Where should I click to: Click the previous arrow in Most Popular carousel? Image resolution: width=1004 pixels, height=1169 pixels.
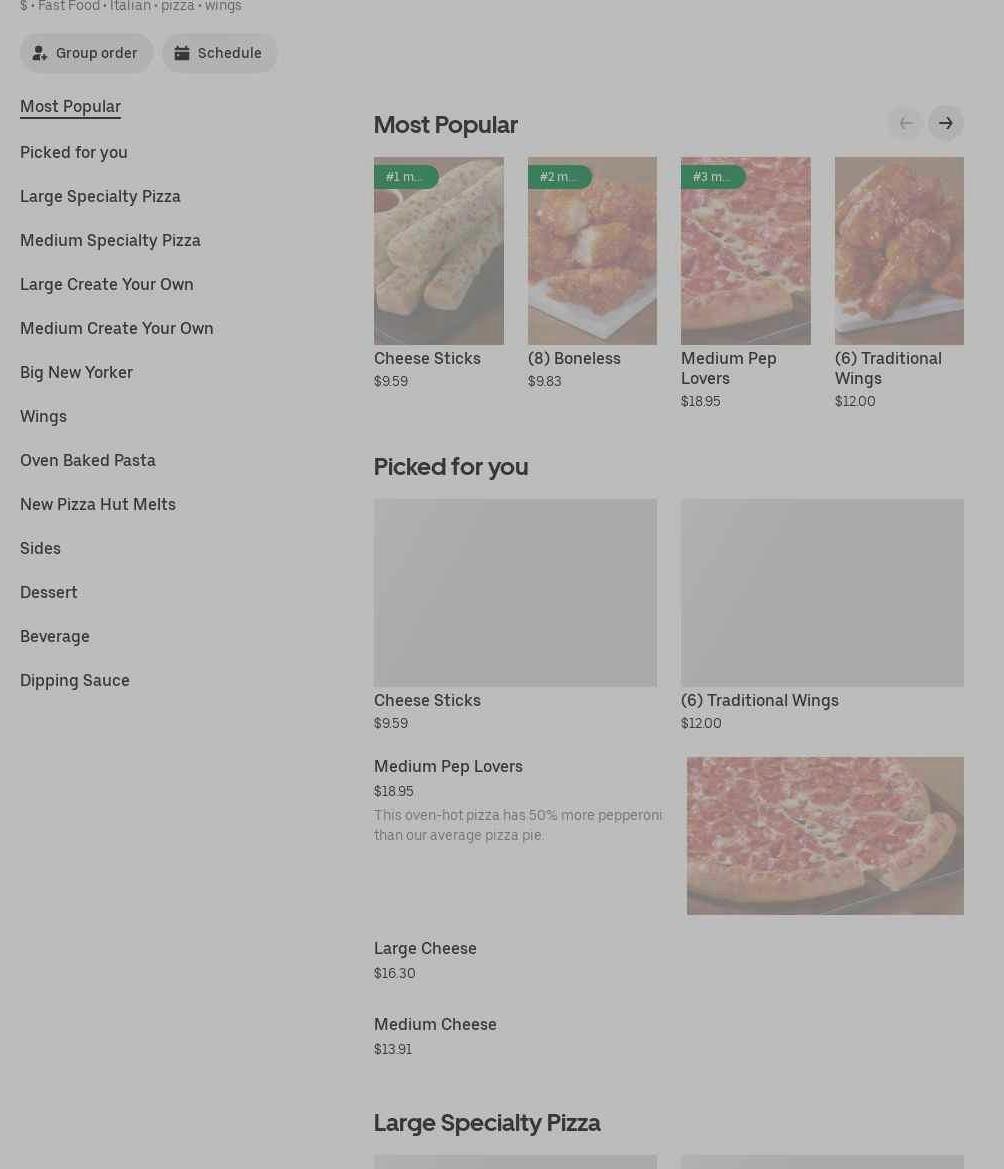905,123
